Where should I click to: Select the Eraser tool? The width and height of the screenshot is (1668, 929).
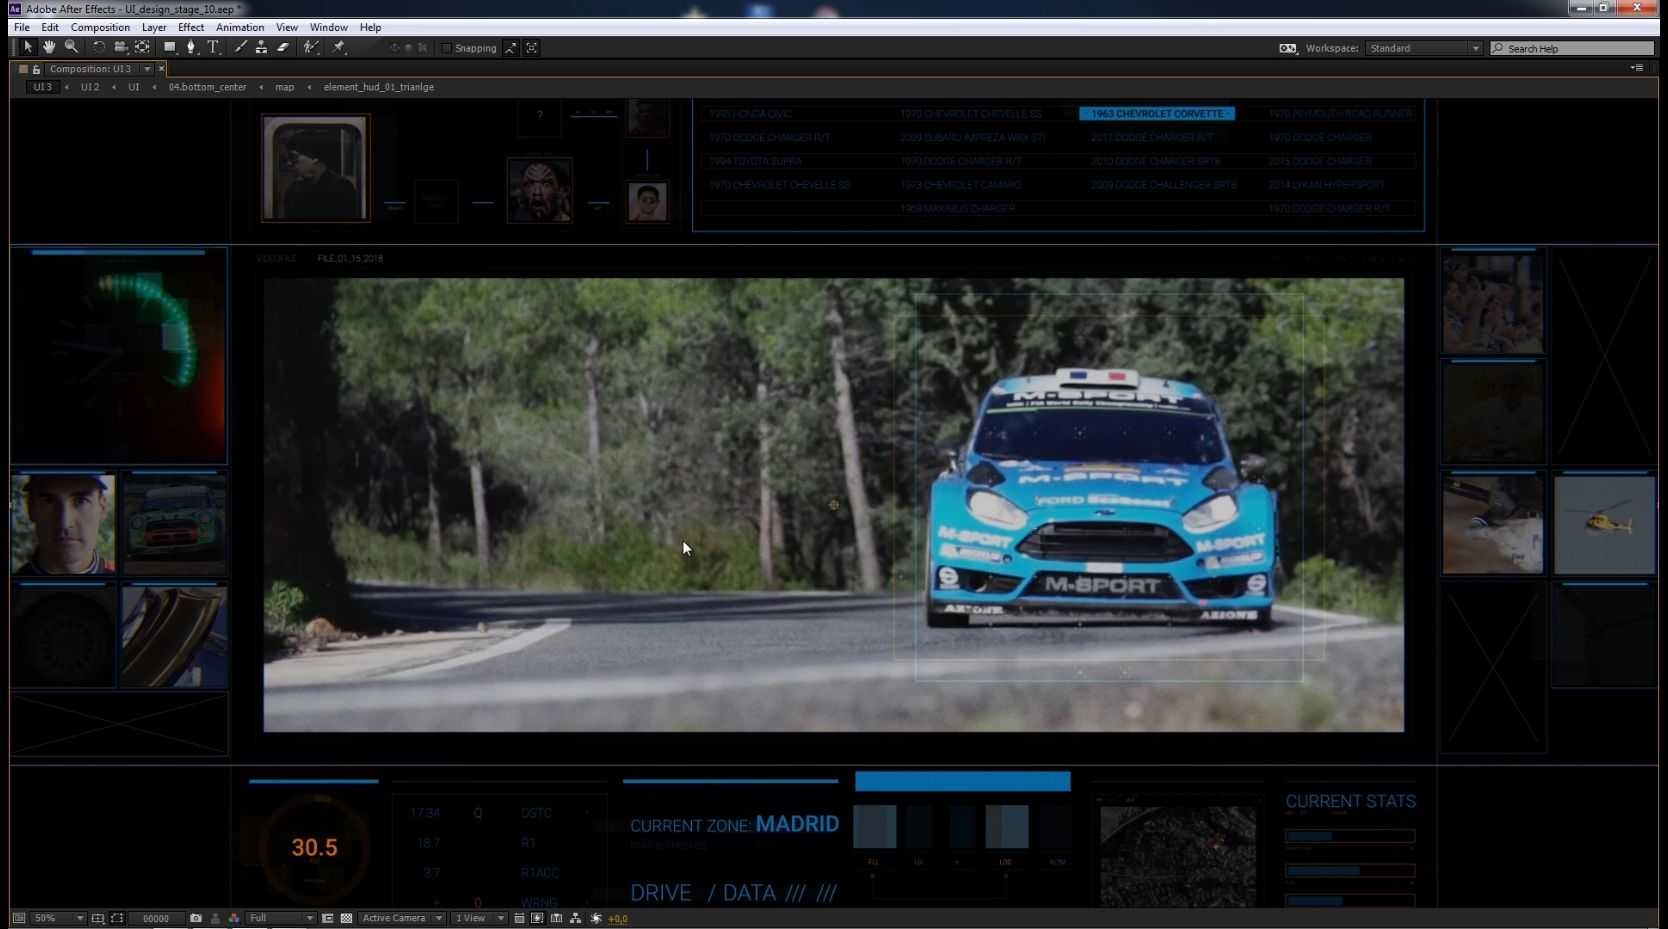[x=283, y=47]
